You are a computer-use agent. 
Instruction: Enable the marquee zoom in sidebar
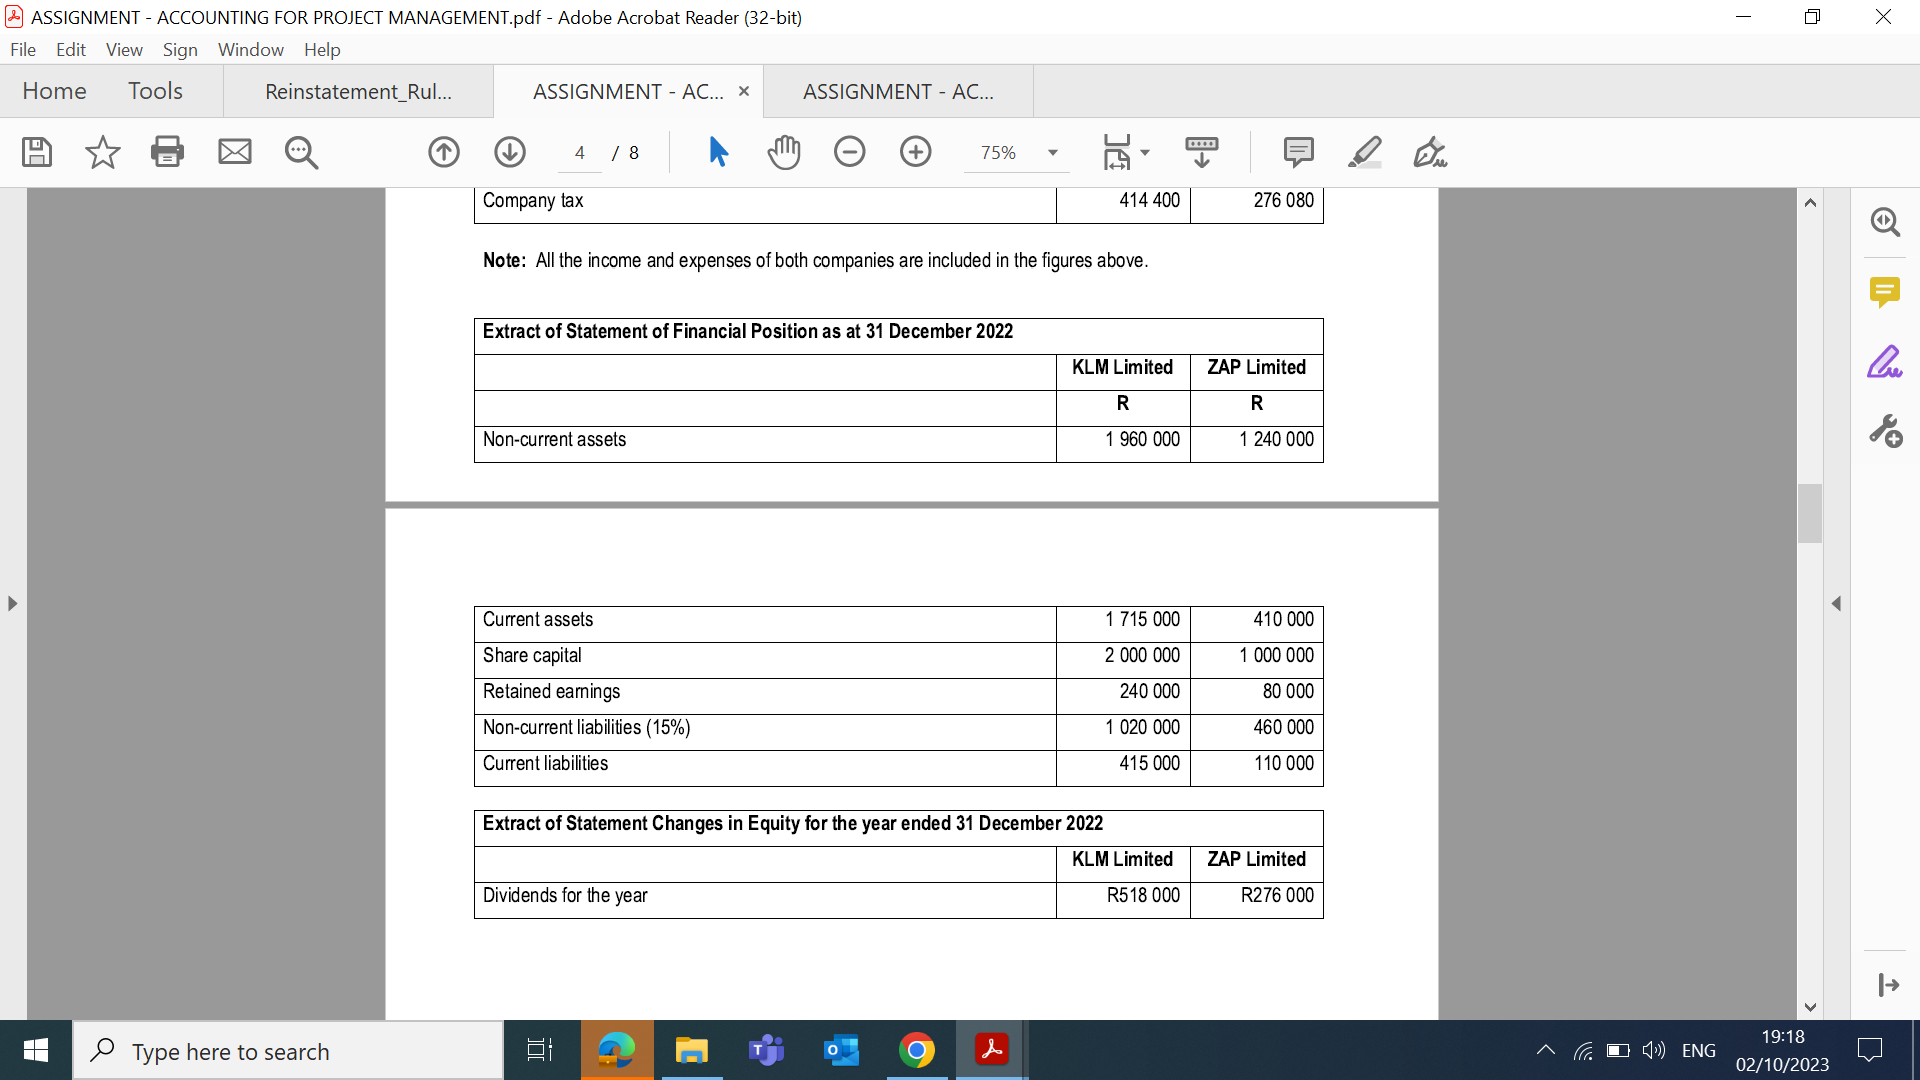(1886, 222)
